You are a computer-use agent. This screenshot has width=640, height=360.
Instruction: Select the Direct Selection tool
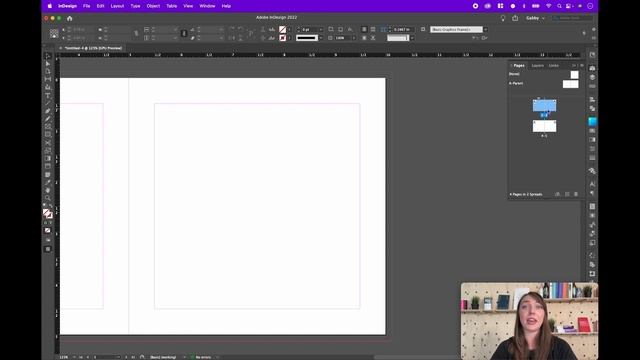48,64
